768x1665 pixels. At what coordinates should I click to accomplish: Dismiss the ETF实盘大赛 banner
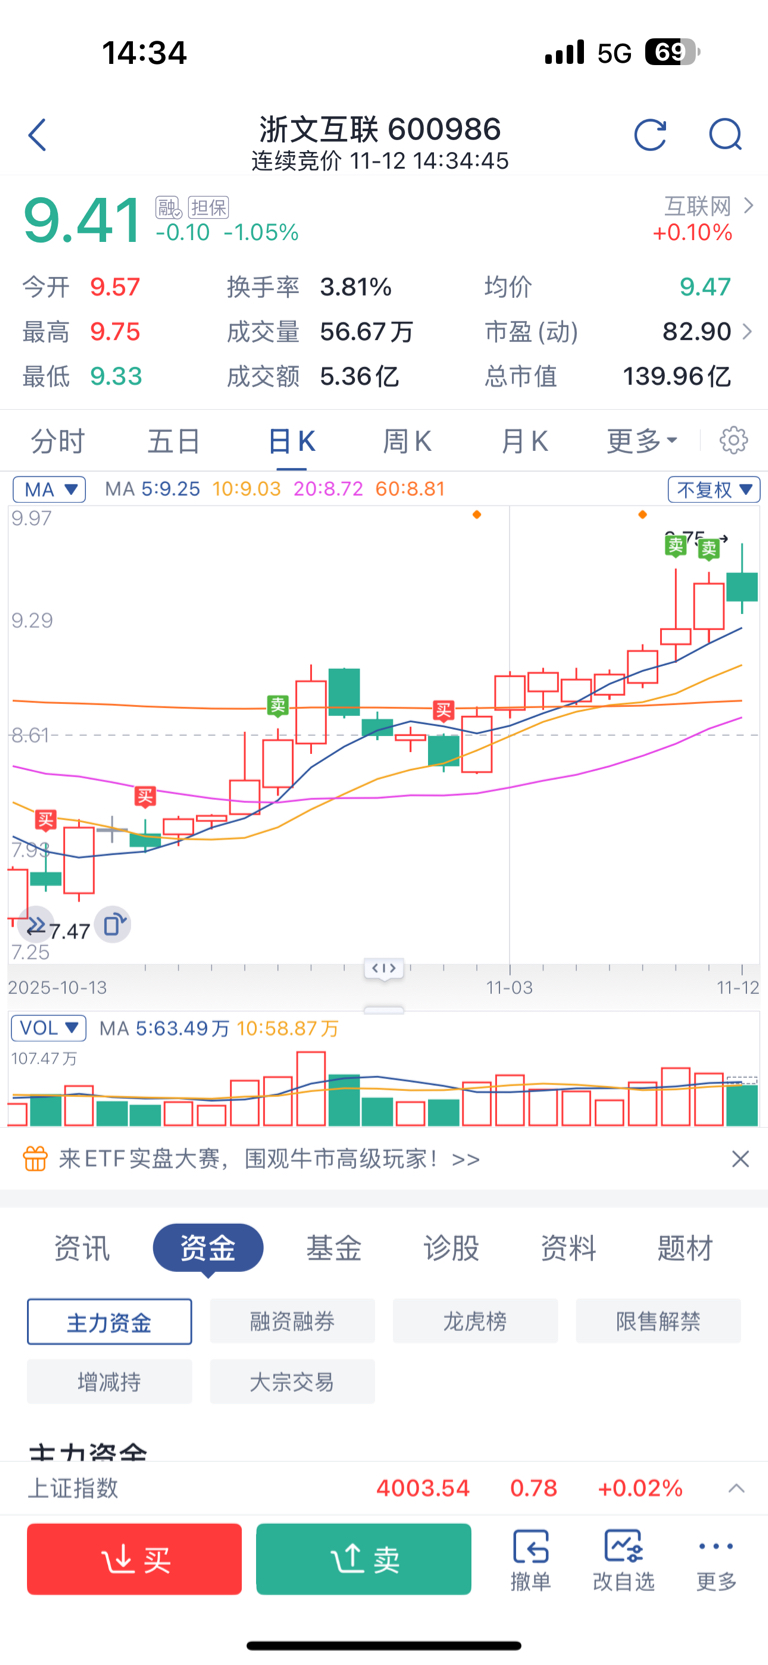coord(740,1158)
